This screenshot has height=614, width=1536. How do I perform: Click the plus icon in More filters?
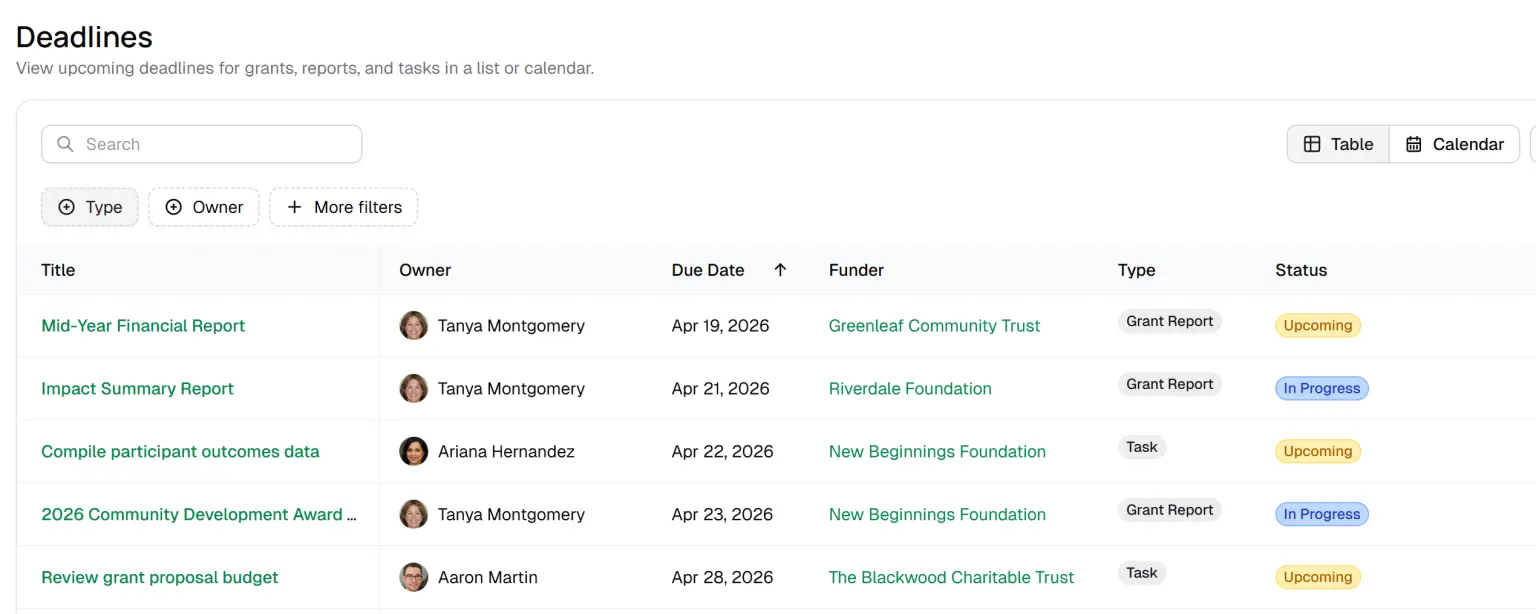[x=294, y=207]
